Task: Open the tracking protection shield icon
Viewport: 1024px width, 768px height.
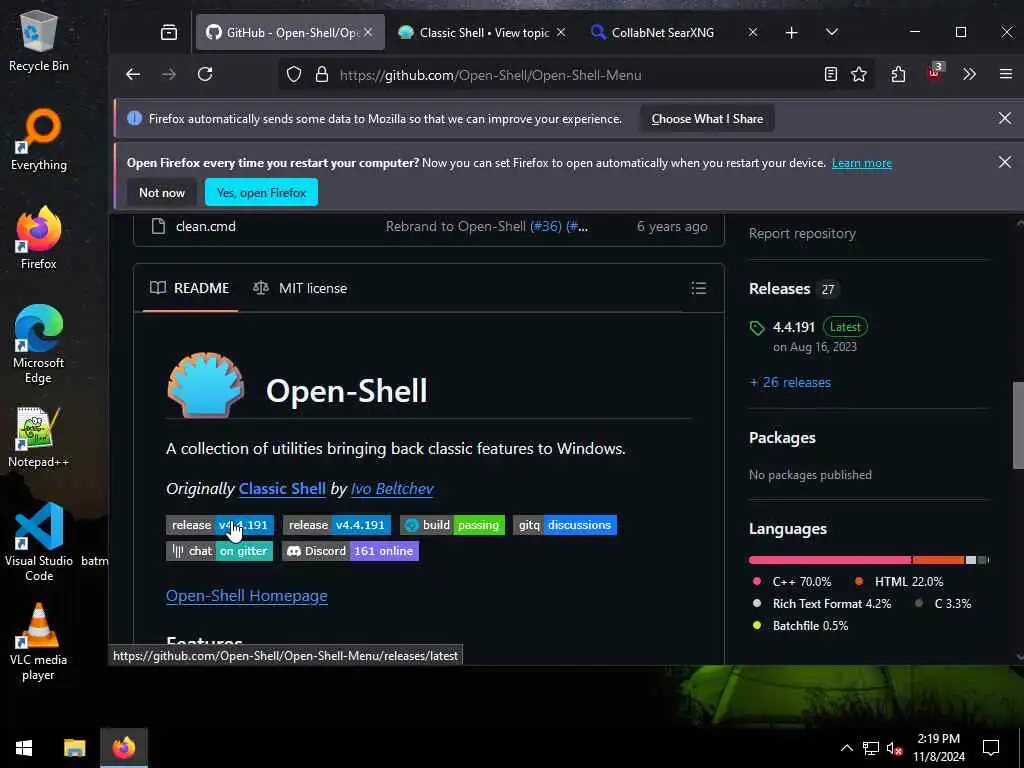Action: pos(294,74)
